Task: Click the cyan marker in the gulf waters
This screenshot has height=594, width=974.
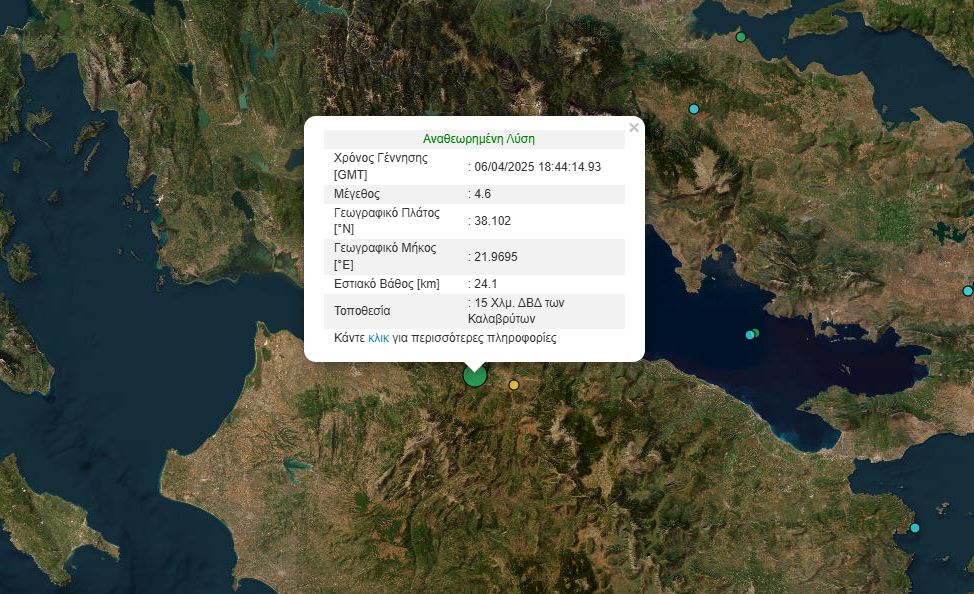Action: (750, 335)
